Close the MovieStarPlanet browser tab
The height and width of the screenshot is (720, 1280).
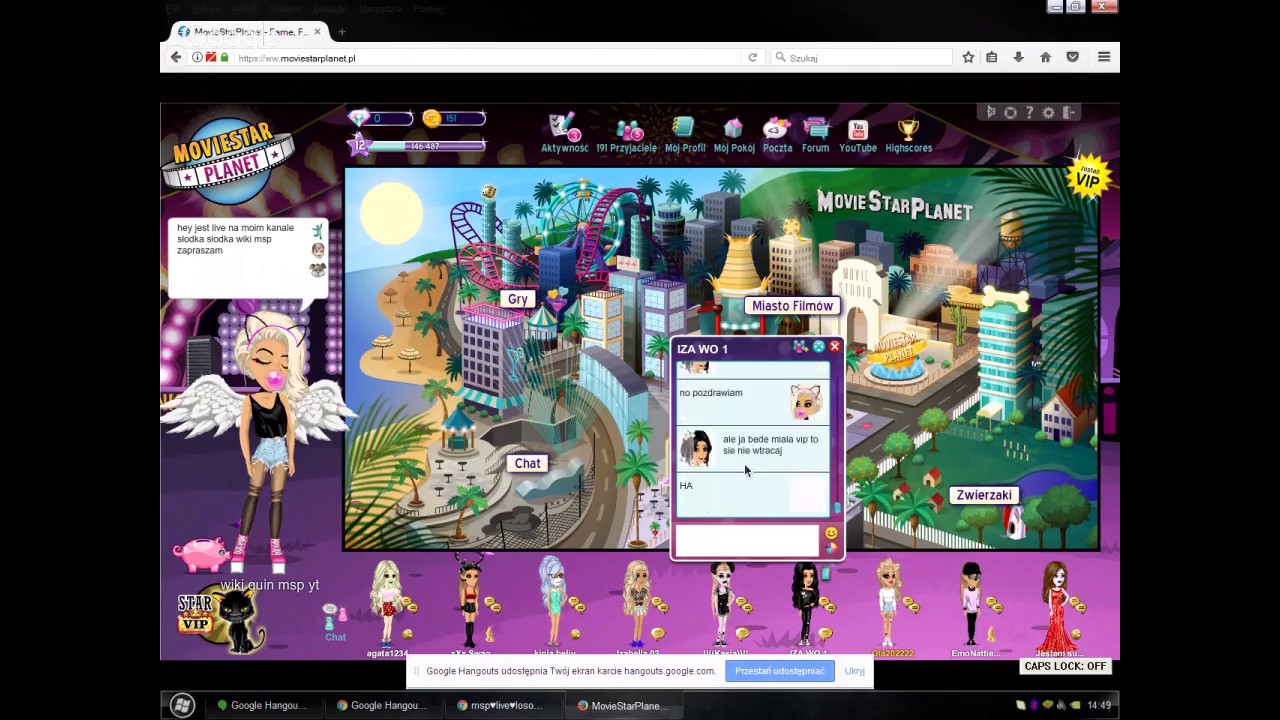coord(318,32)
